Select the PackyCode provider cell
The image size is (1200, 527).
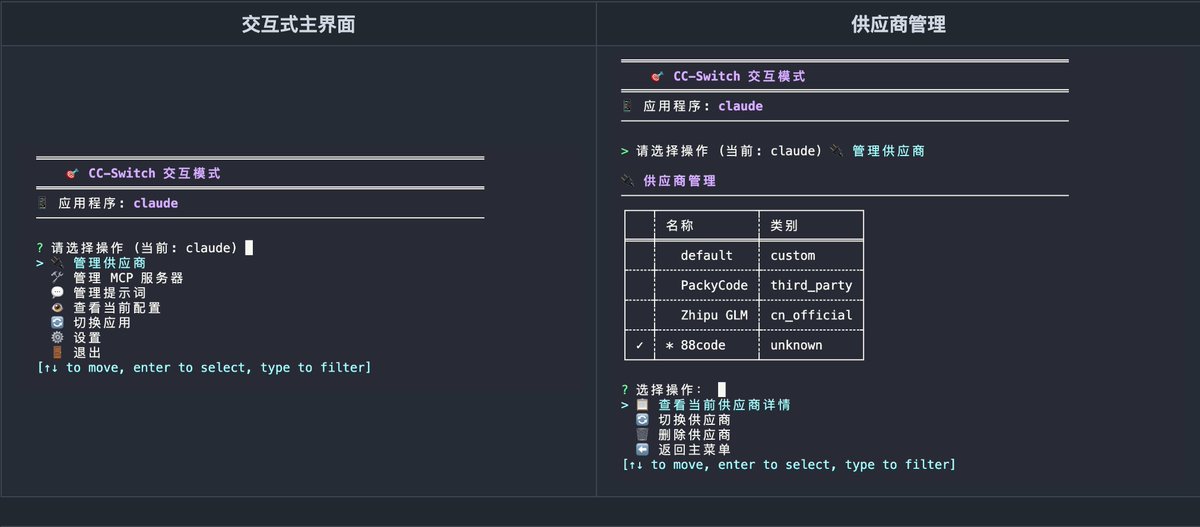714,286
